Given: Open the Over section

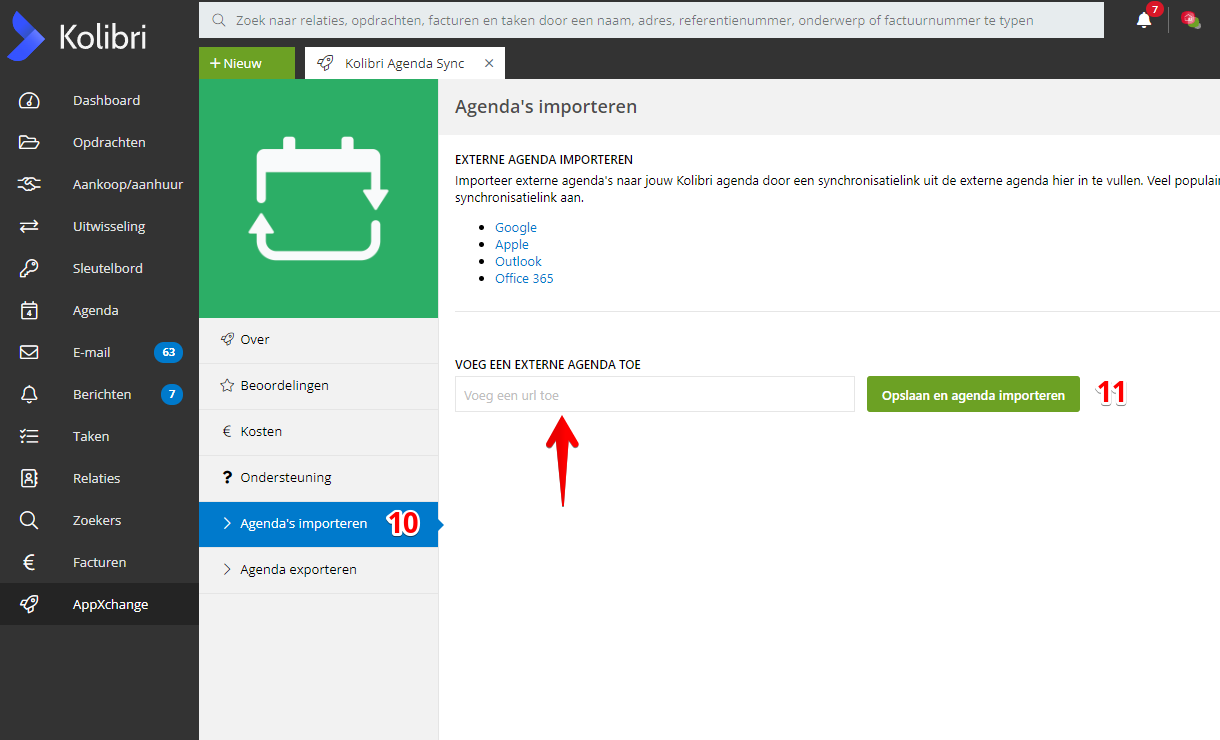Looking at the screenshot, I should click(x=318, y=340).
